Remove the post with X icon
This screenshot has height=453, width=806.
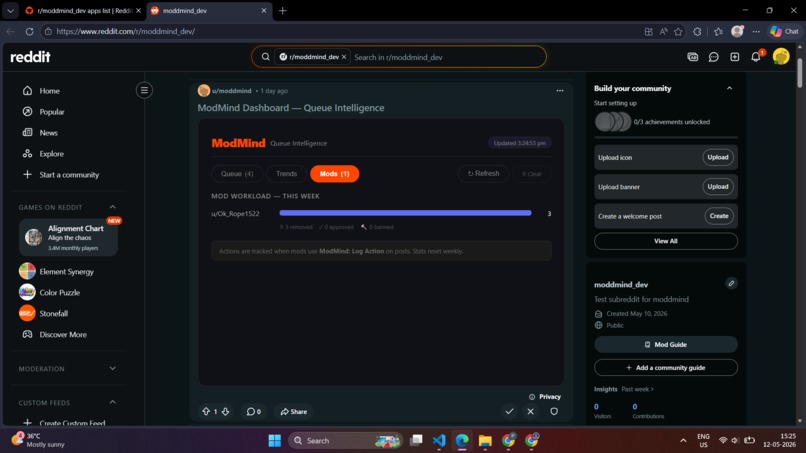[x=530, y=411]
